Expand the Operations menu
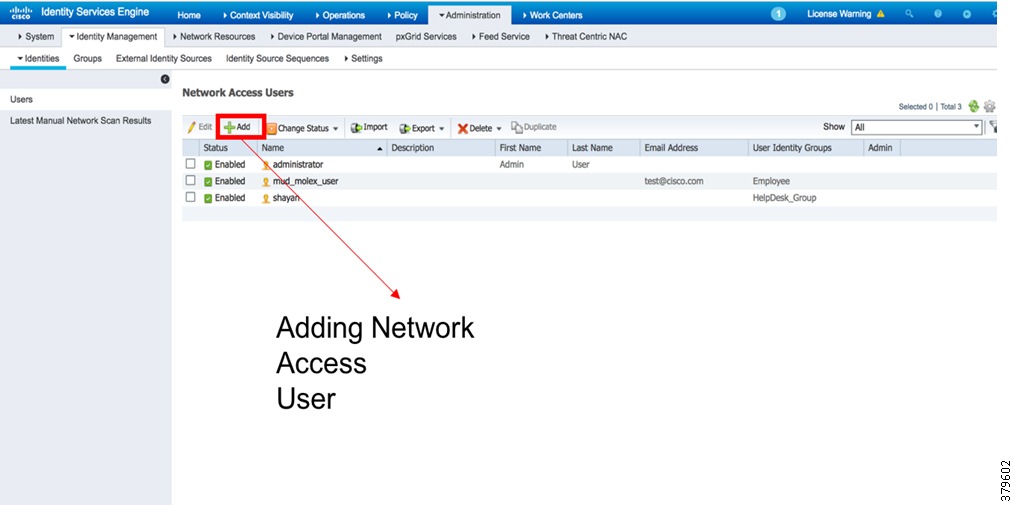Viewport: 1014px width, 505px height. (340, 15)
